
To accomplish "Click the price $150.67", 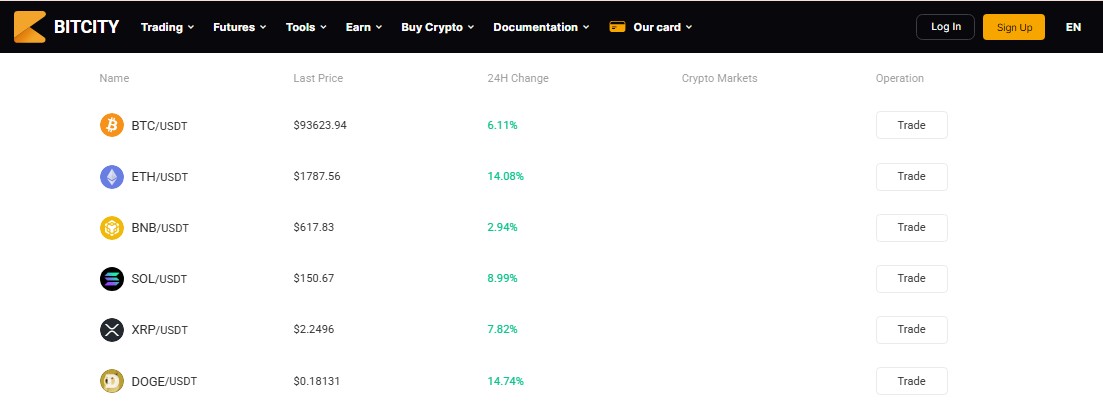I will [x=314, y=278].
